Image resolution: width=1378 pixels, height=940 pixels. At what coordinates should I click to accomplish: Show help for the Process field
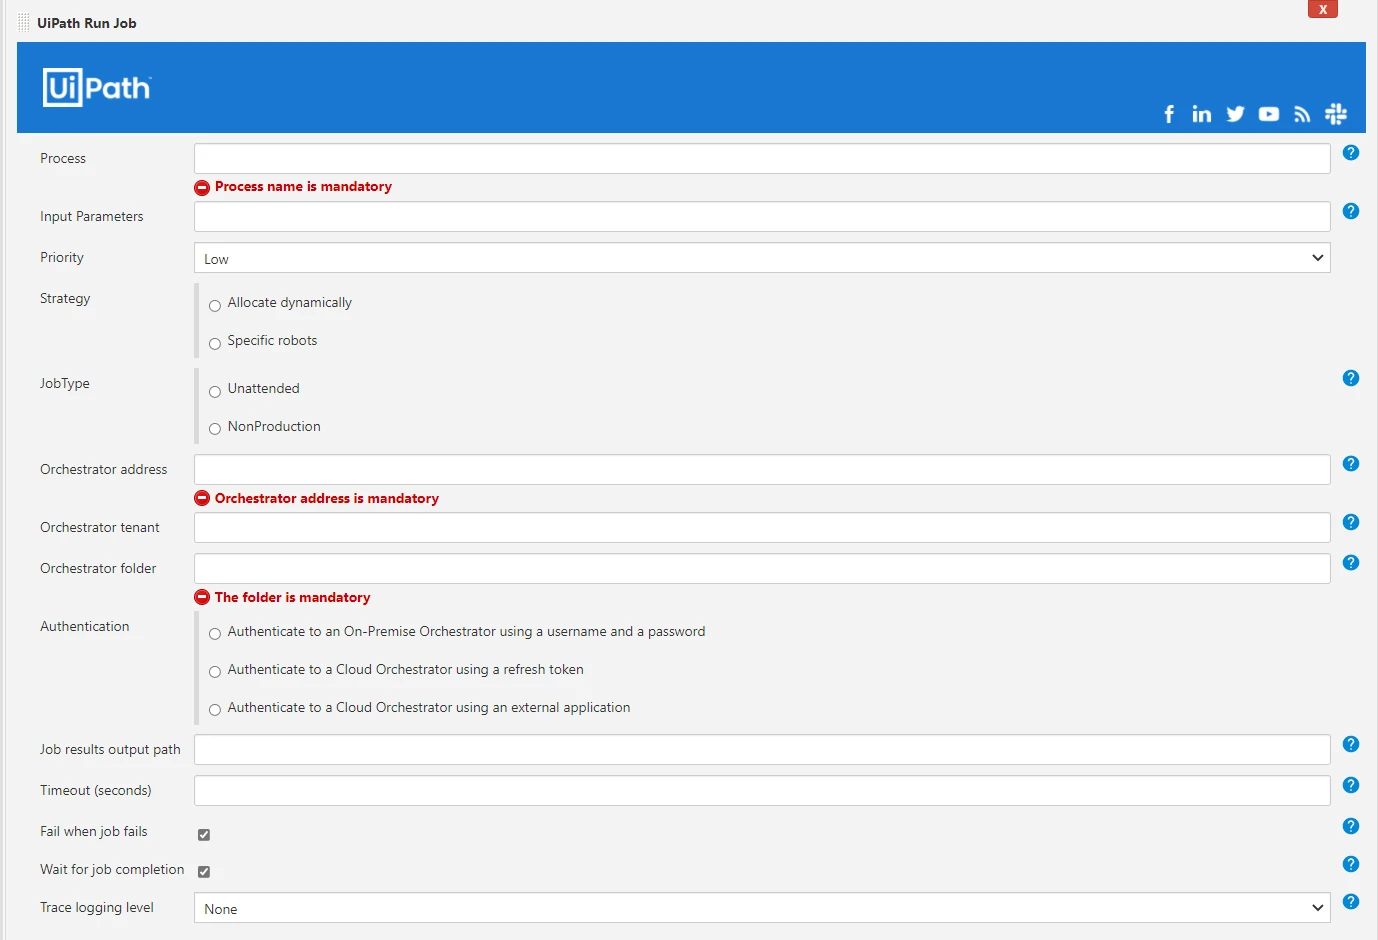click(1351, 153)
